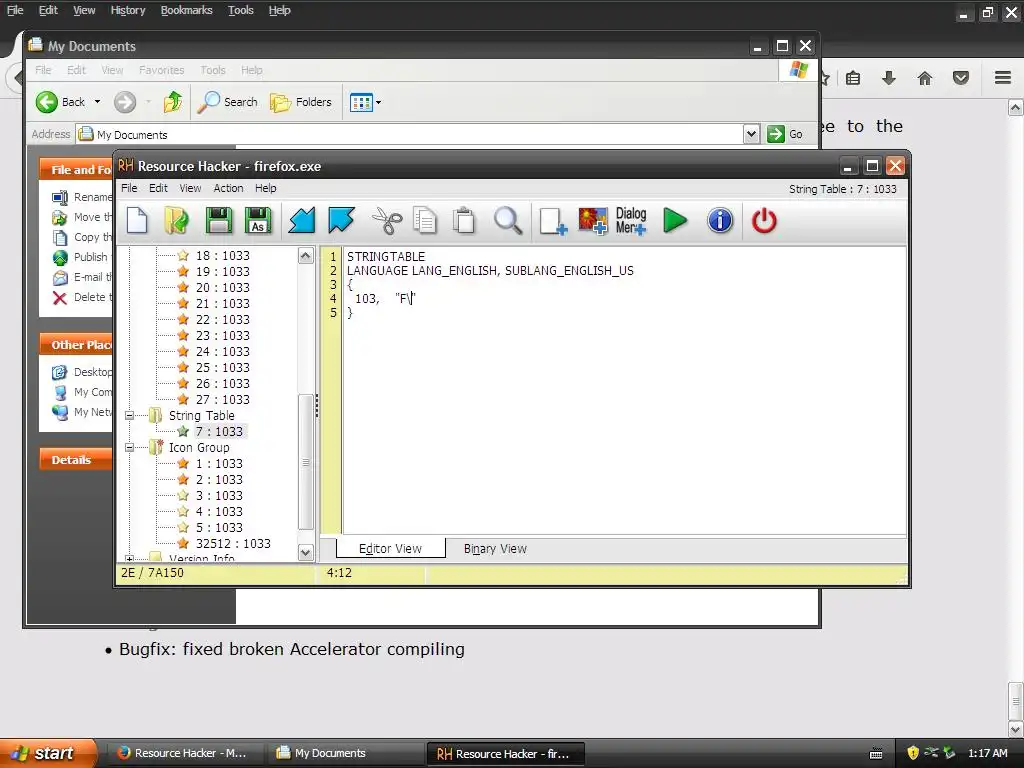Click the Delete task in My Documents sidebar
The width and height of the screenshot is (1024, 768).
click(x=82, y=297)
